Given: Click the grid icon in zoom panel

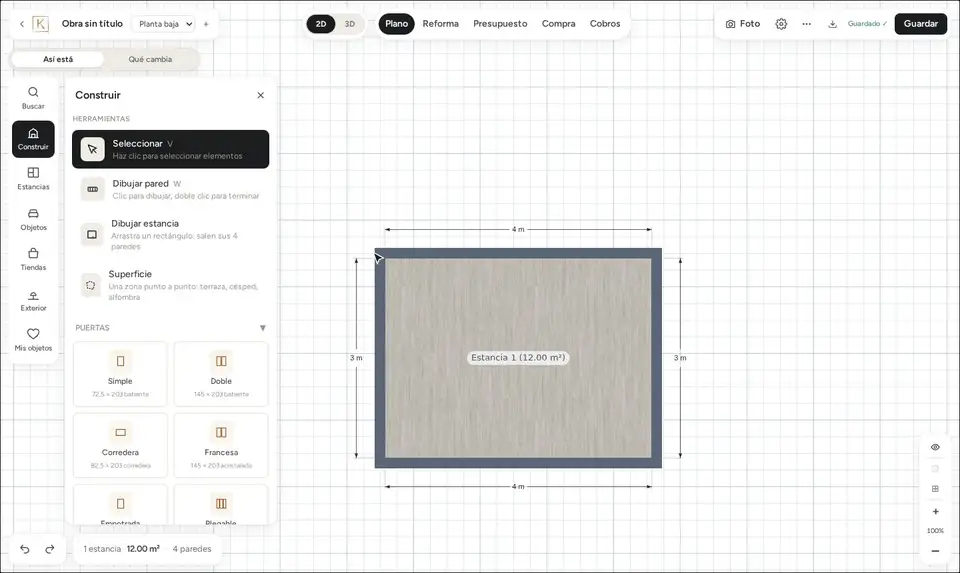Looking at the screenshot, I should coord(935,489).
